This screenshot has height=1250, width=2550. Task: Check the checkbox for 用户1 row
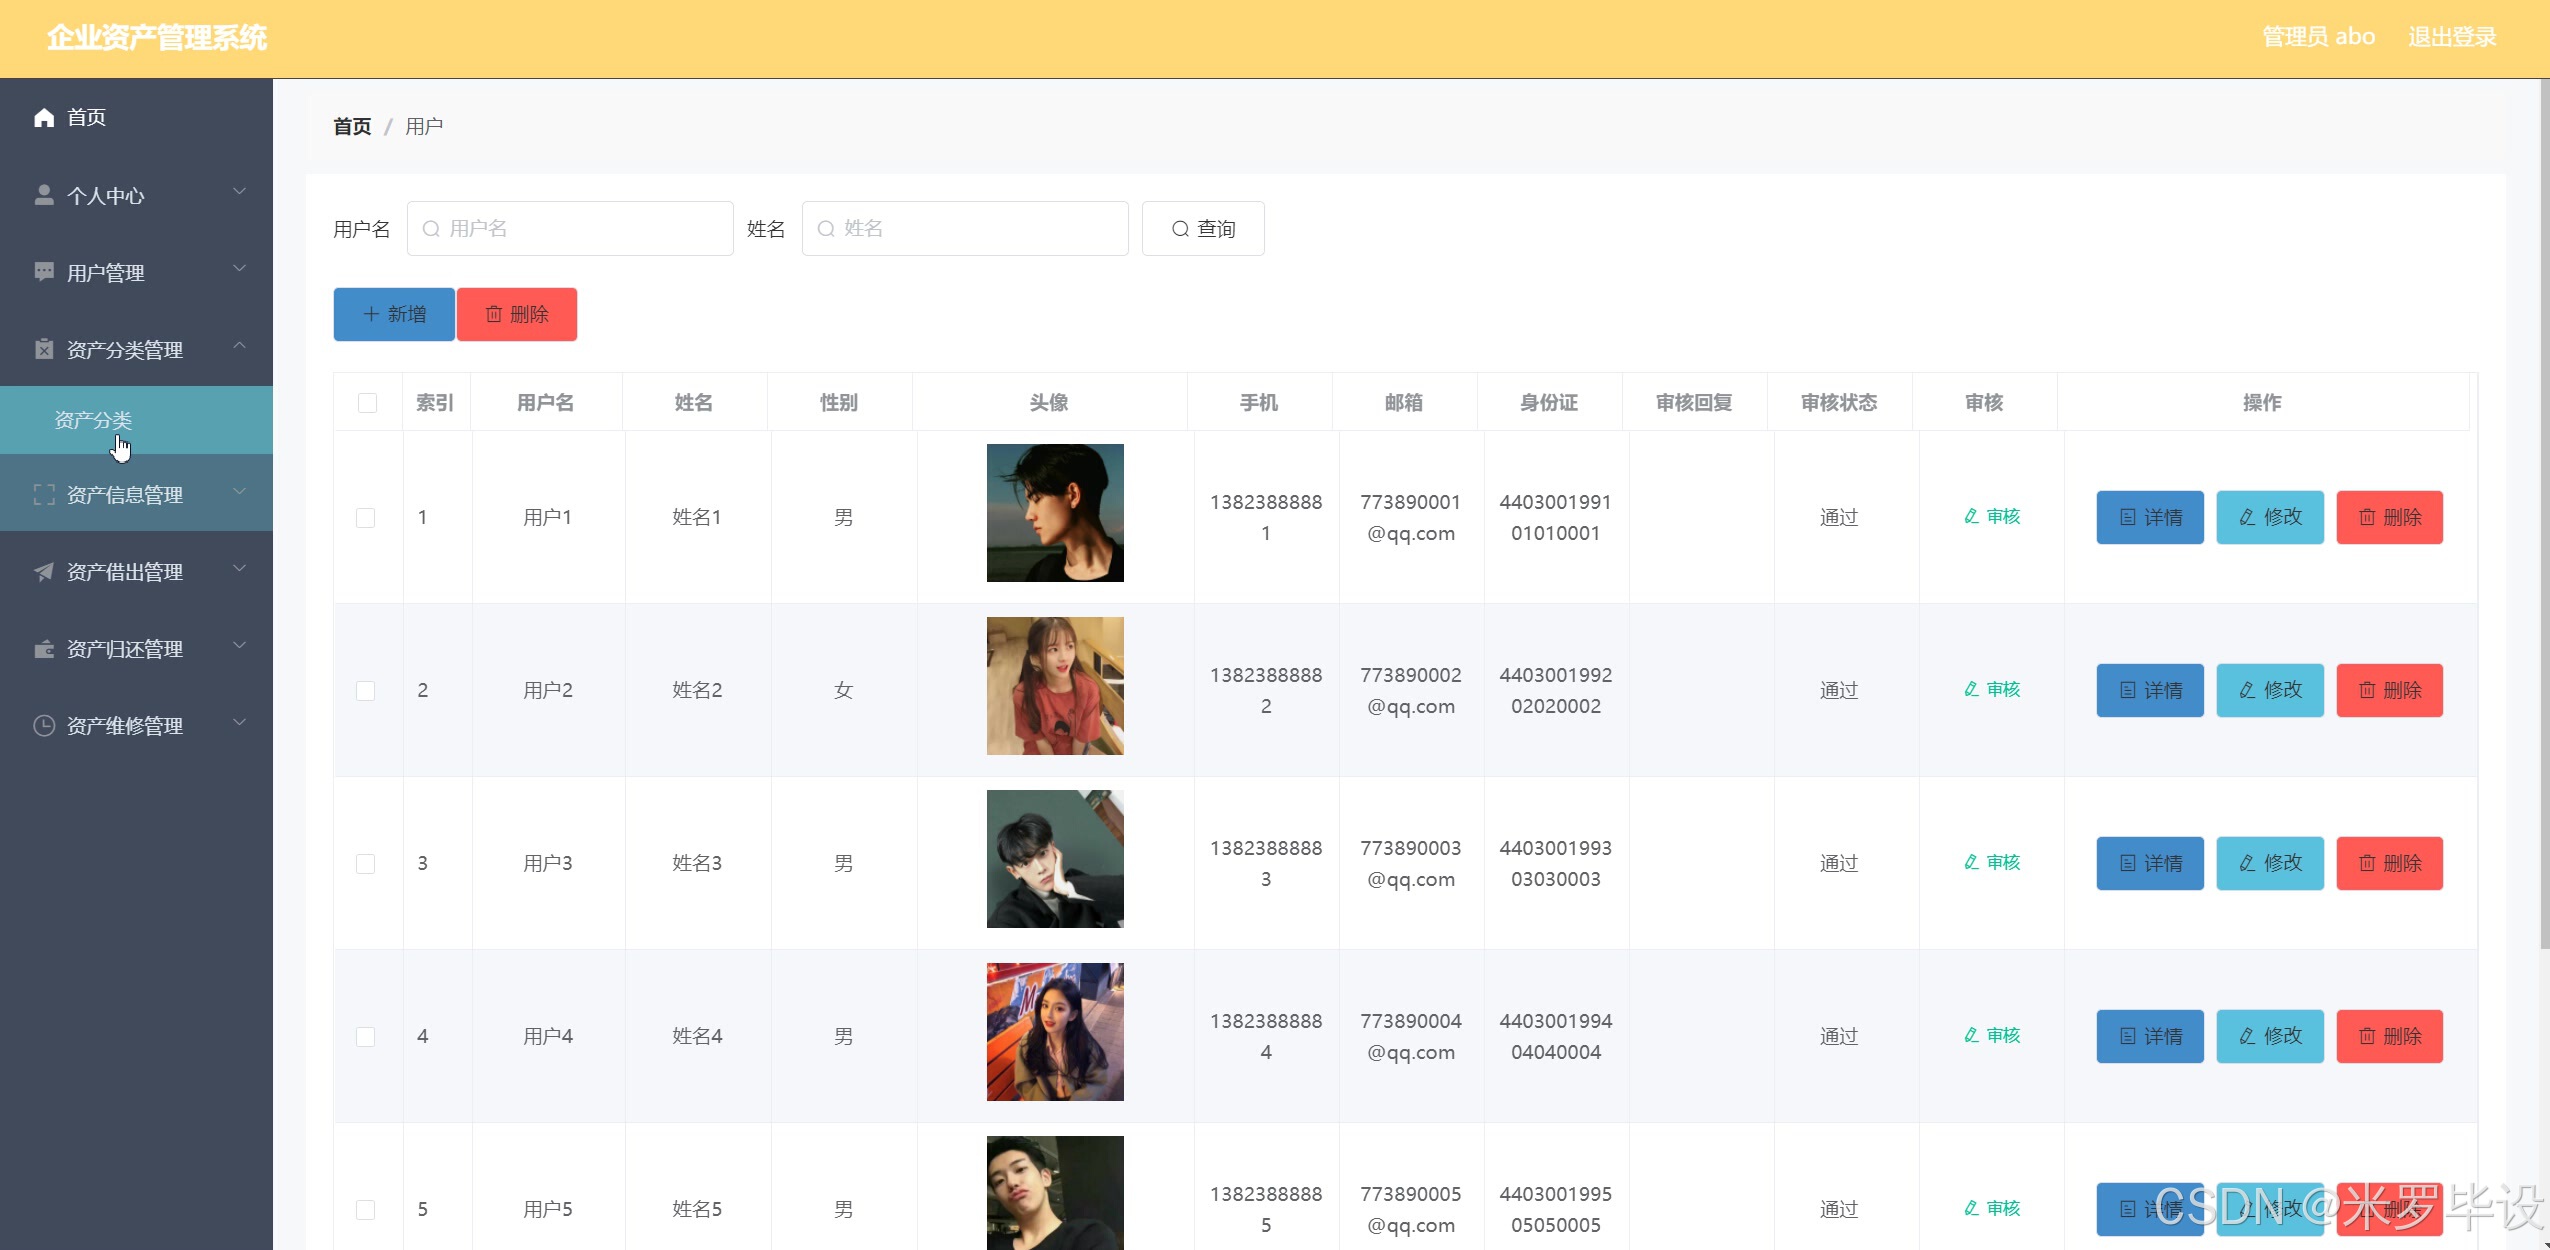366,518
